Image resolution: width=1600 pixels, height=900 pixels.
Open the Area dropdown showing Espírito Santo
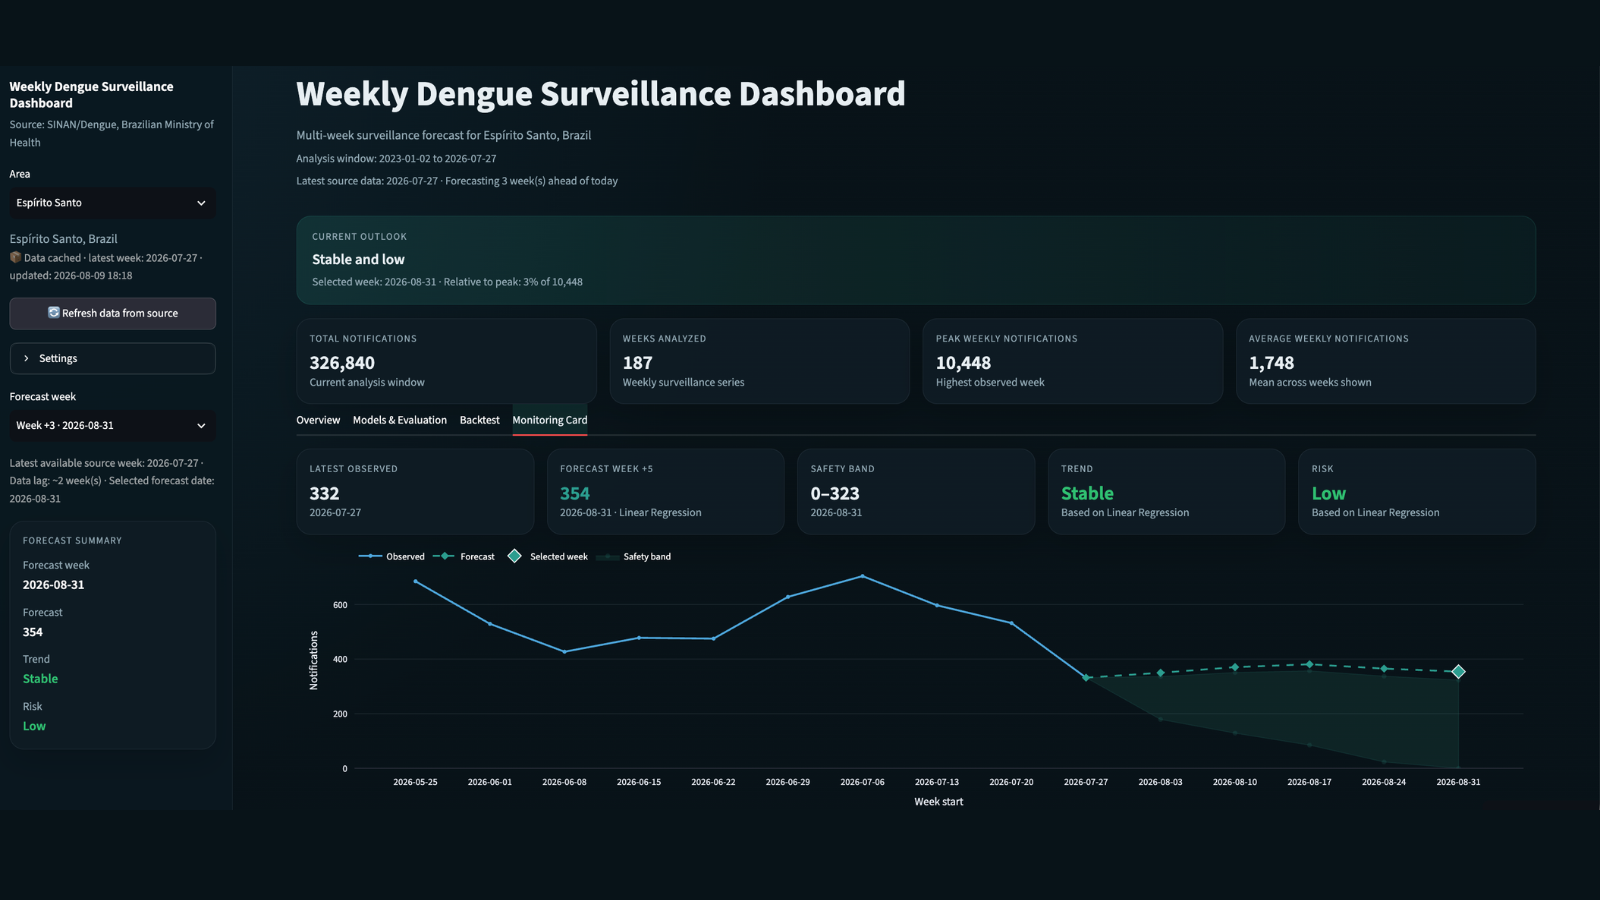112,203
